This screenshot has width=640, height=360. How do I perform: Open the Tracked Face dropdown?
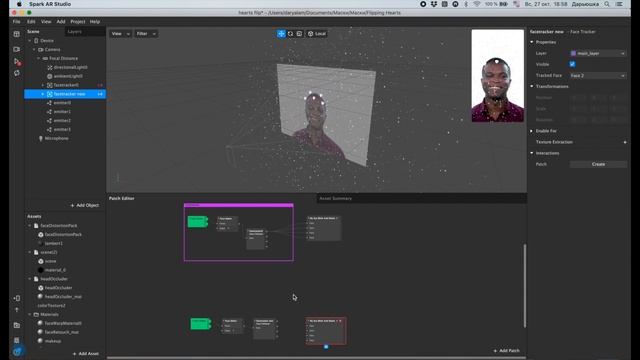(598, 76)
